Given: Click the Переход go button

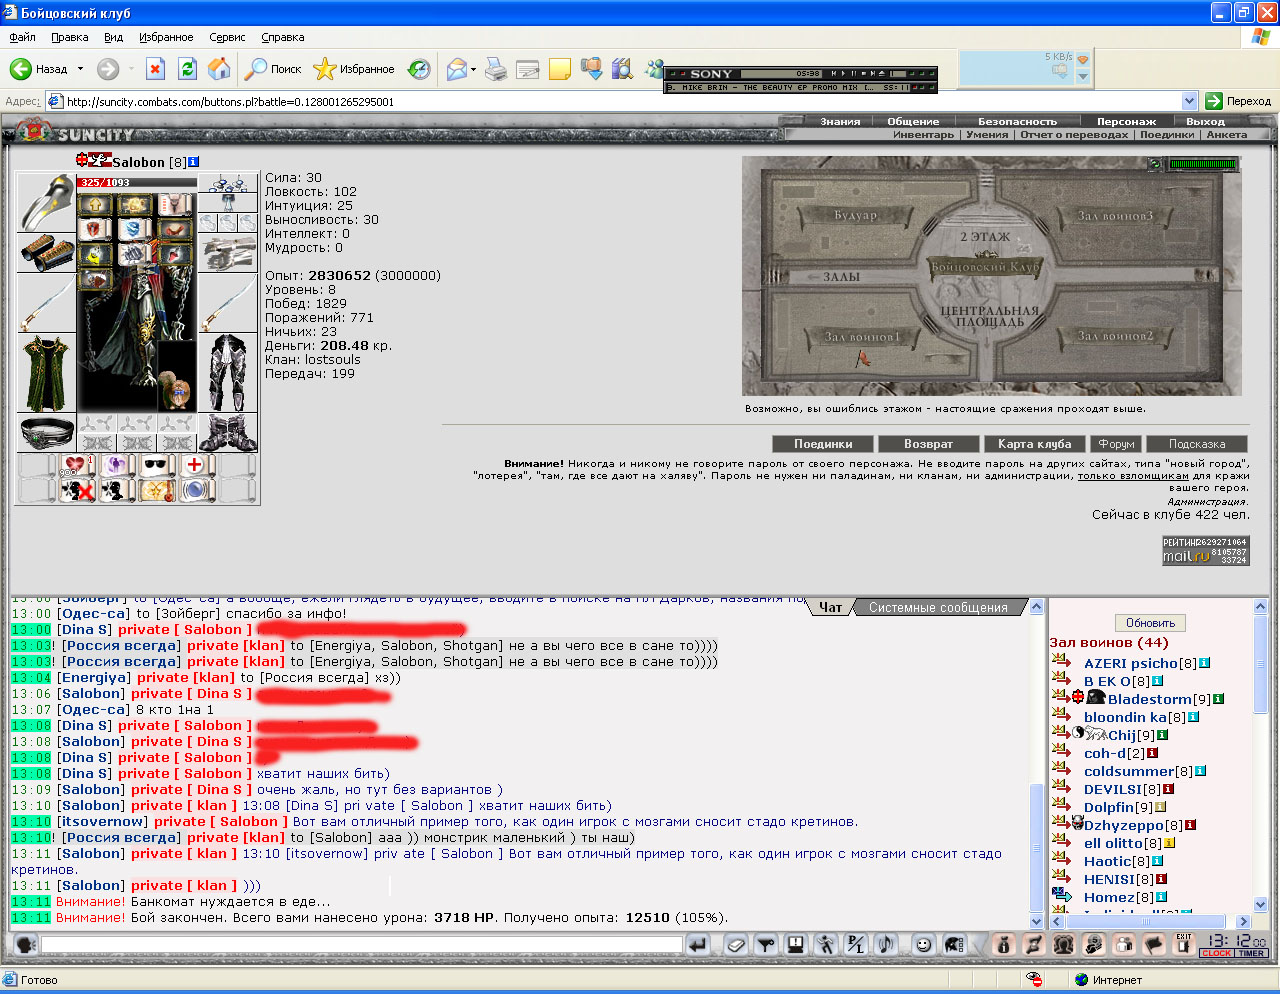Looking at the screenshot, I should [x=1238, y=101].
